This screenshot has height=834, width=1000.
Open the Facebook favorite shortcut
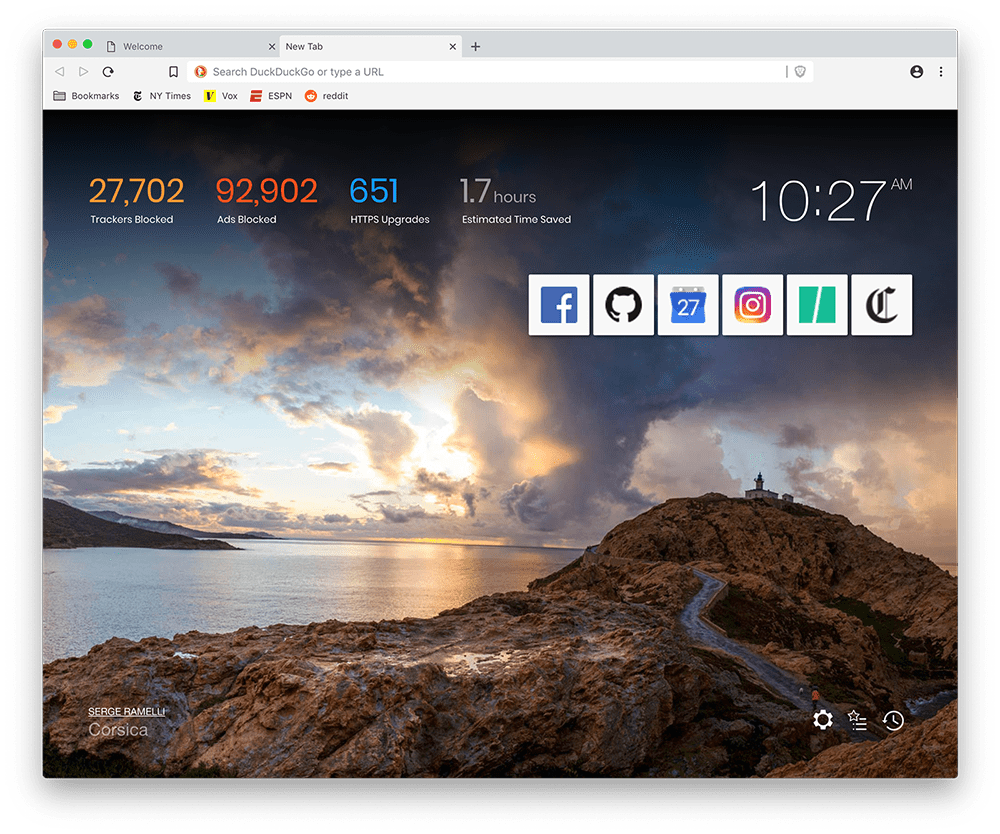pyautogui.click(x=559, y=305)
